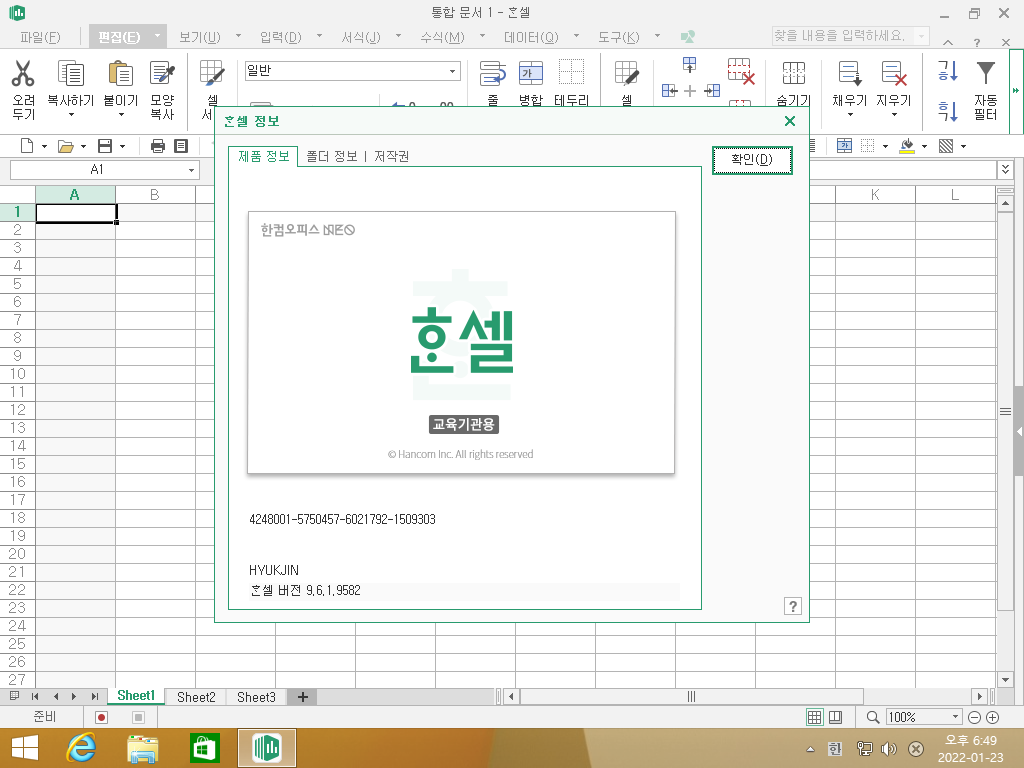Select the Format Painter (모양 복사) icon
This screenshot has width=1024, height=768.
pyautogui.click(x=162, y=73)
